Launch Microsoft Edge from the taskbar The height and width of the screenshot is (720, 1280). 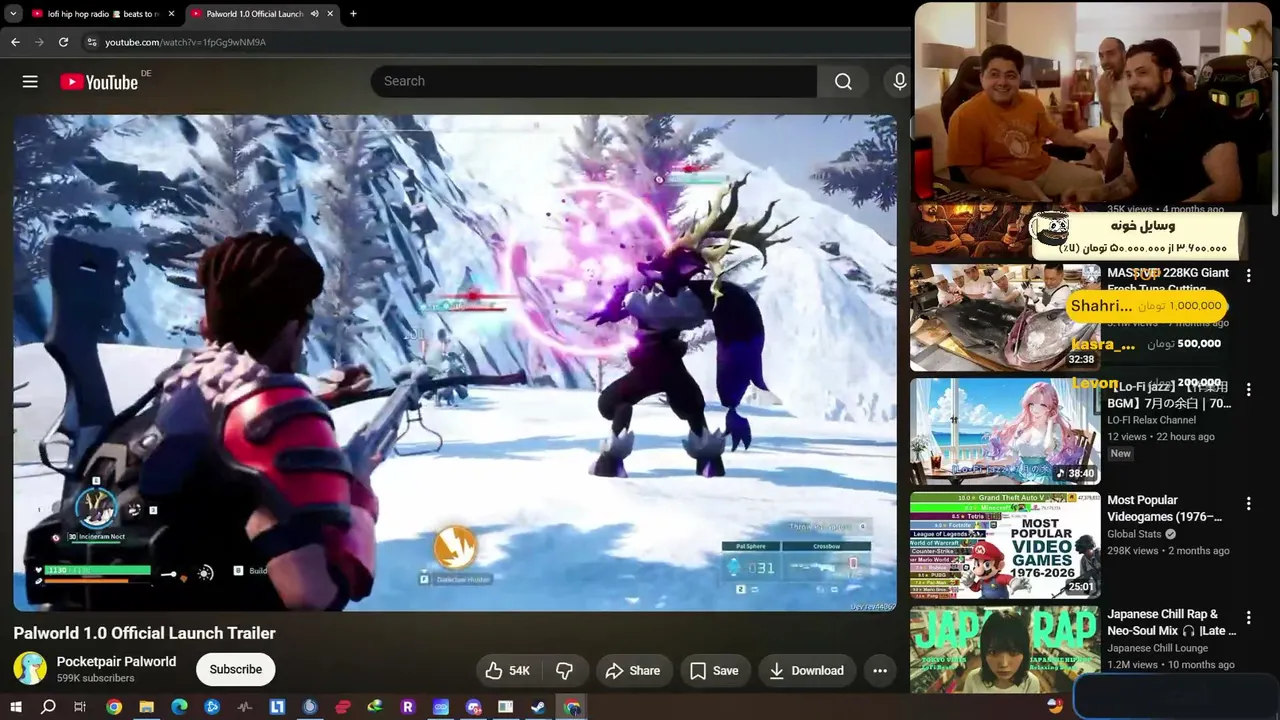[x=179, y=707]
